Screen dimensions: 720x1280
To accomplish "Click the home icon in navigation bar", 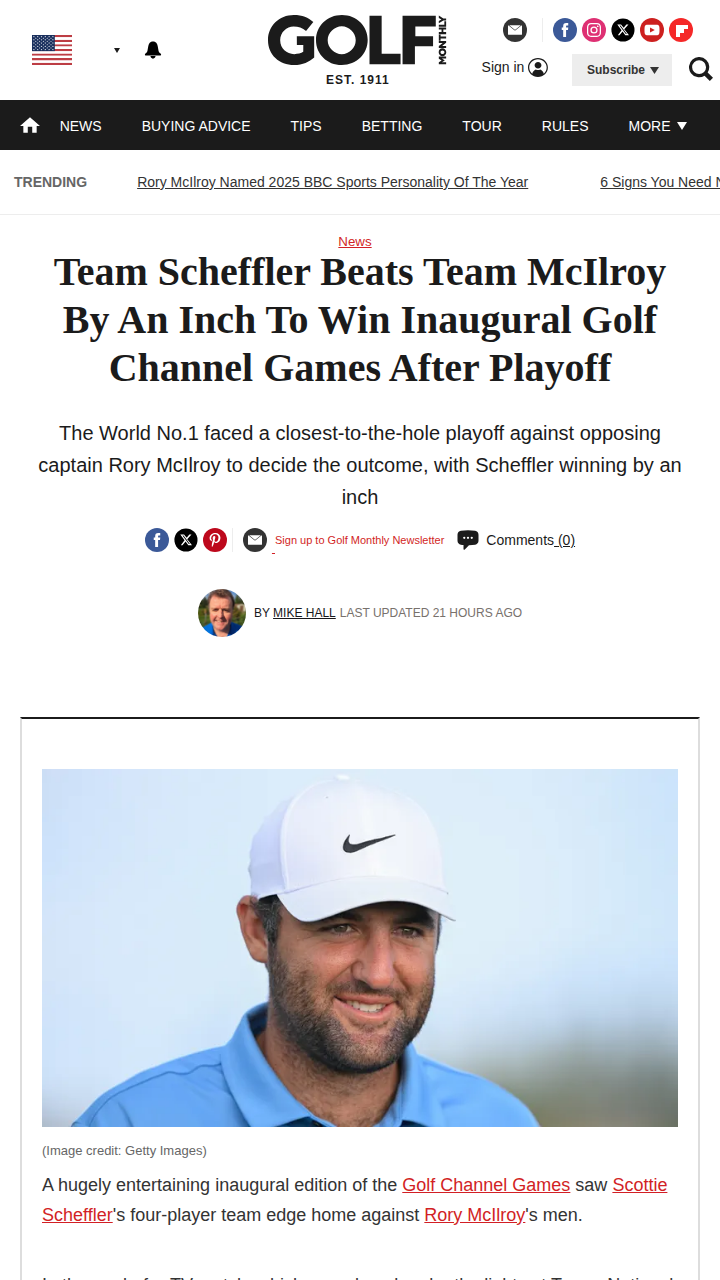I will (x=30, y=126).
